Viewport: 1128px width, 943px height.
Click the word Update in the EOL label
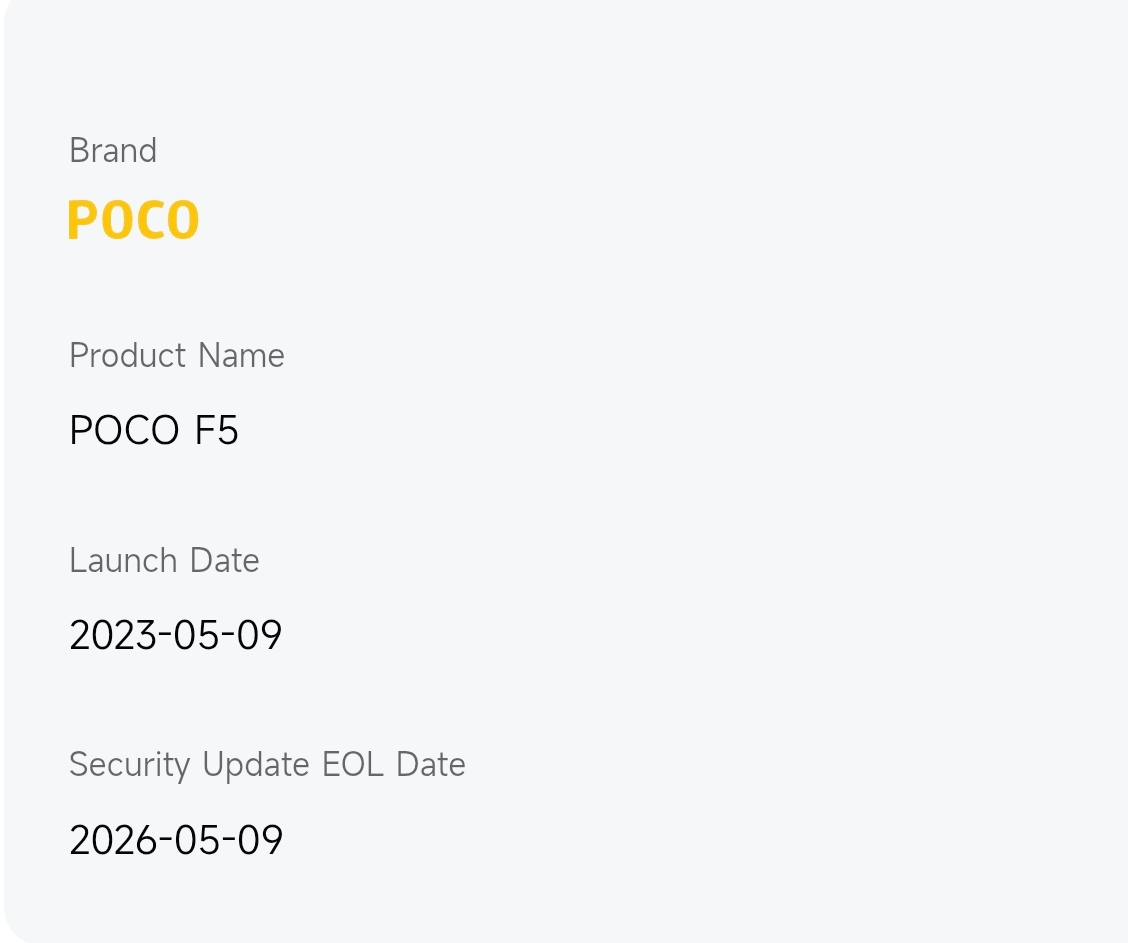(256, 765)
